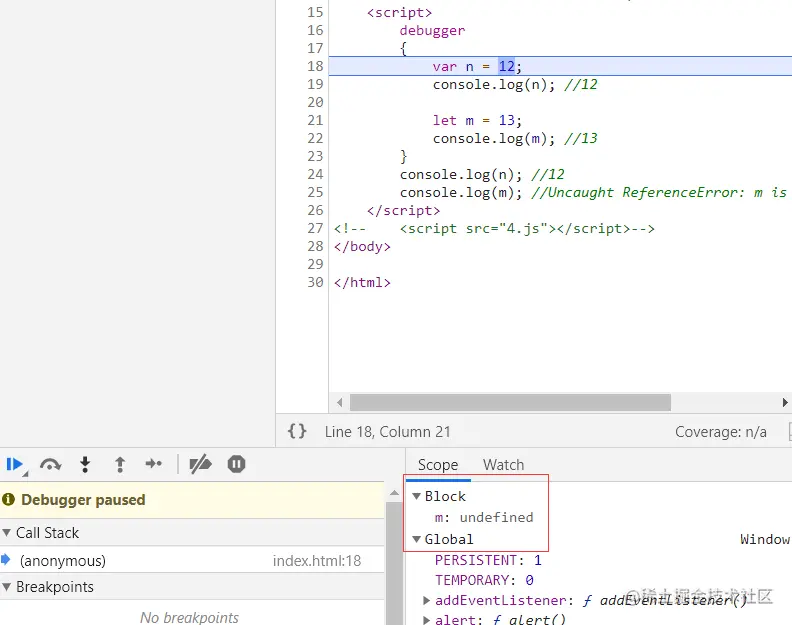Collapse the Breakpoints section
Image resolution: width=792 pixels, height=625 pixels.
(x=7, y=587)
